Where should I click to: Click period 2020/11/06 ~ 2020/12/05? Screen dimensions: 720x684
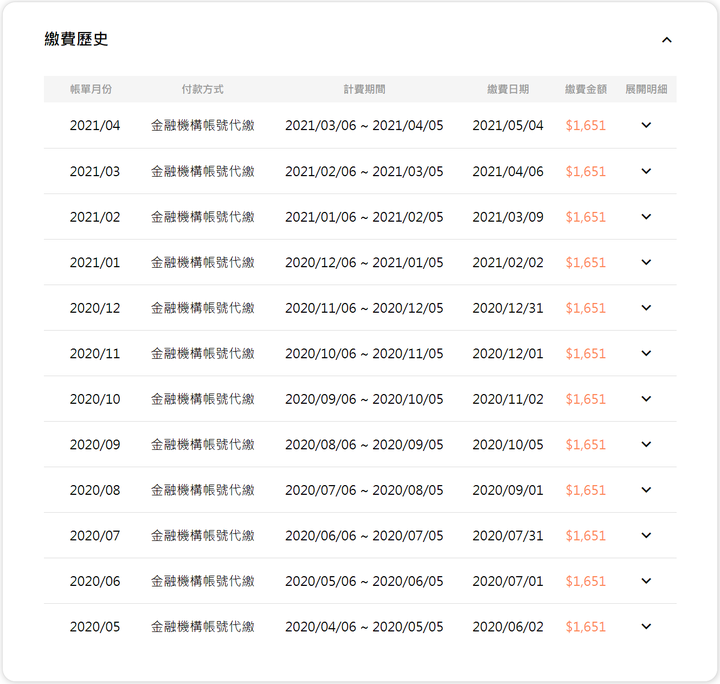364,308
